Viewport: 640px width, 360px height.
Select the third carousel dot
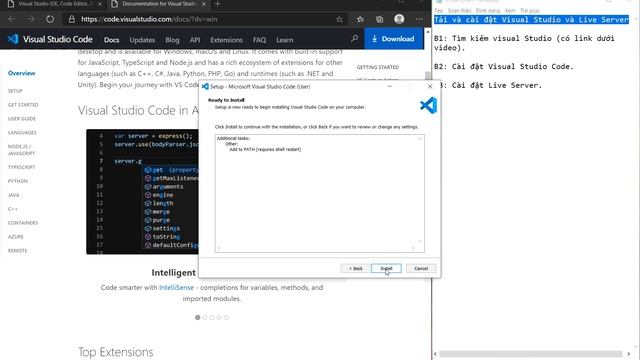pos(212,317)
